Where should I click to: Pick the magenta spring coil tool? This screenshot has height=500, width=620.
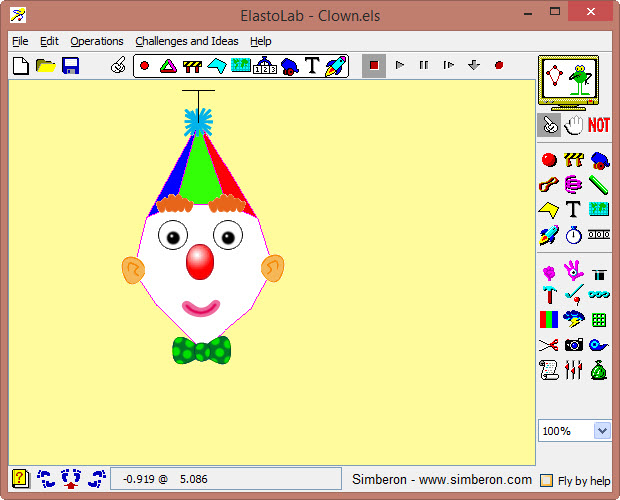pos(573,185)
